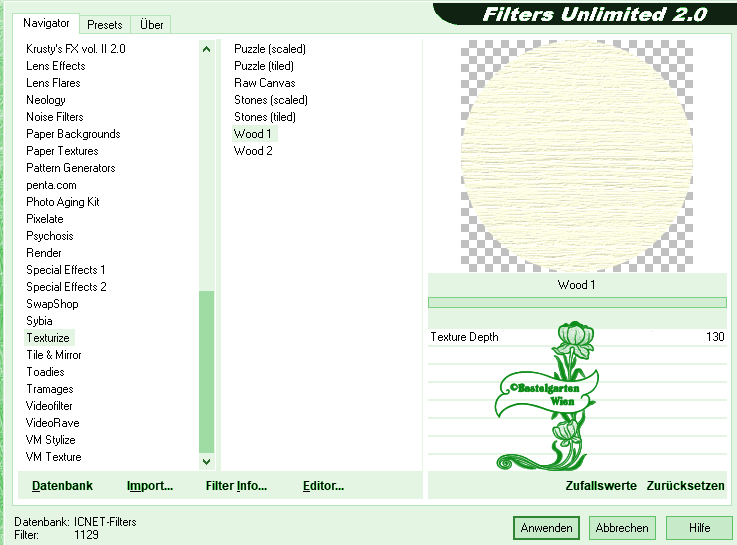Select Puzzle (scaled) filter
Viewport: 737px width, 545px height.
270,49
